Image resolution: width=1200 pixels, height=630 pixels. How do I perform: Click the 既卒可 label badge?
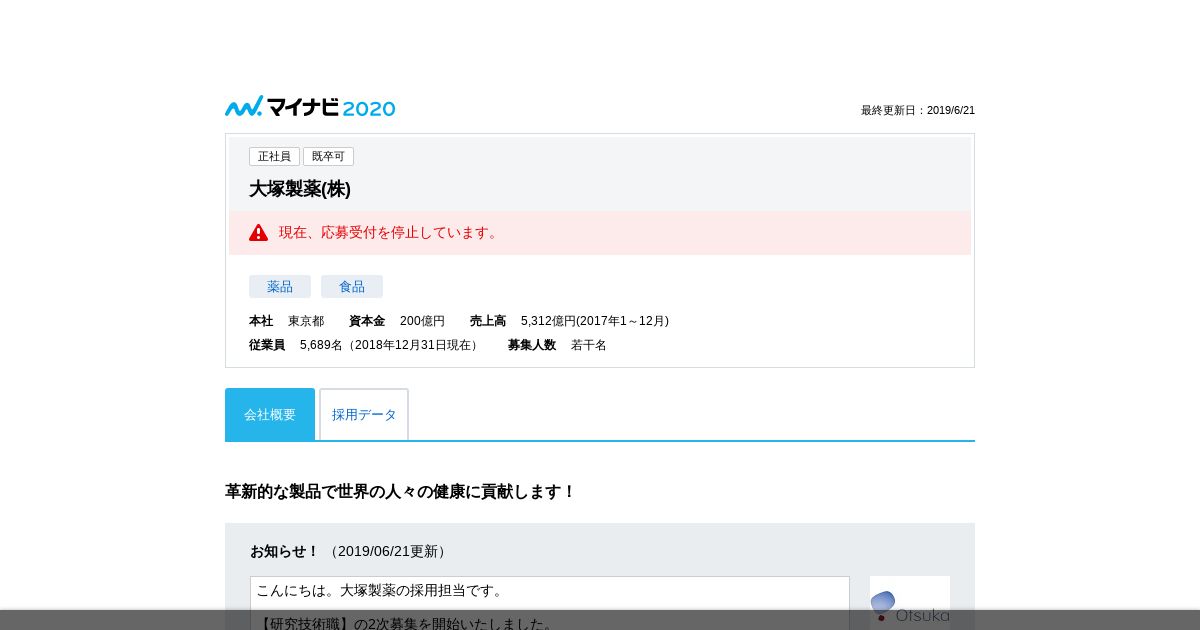coord(328,157)
